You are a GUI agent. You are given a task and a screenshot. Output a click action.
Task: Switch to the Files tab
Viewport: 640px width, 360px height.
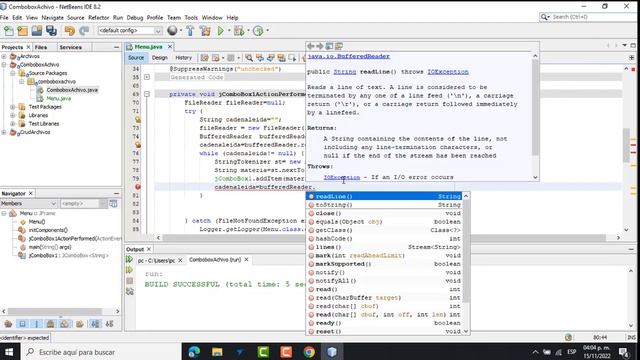[x=40, y=47]
